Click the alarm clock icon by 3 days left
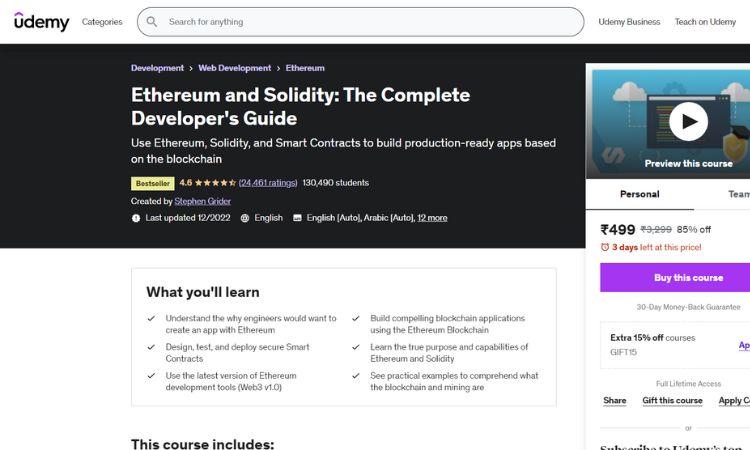750x450 pixels. [x=605, y=247]
